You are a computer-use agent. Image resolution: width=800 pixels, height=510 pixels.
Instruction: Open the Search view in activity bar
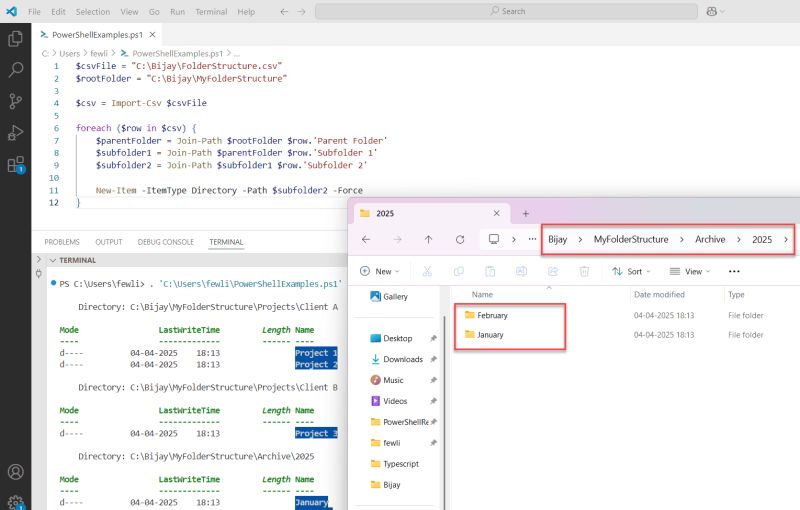[15, 69]
